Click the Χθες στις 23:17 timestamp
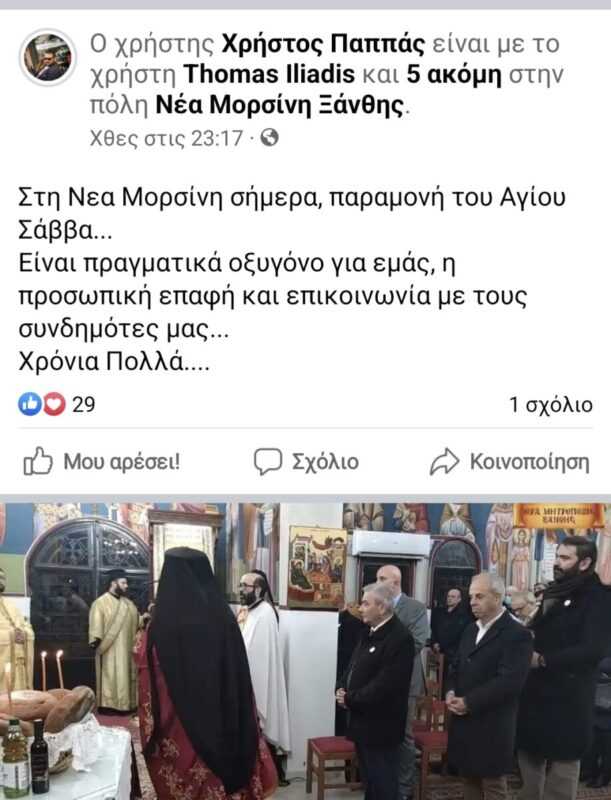 click(166, 138)
